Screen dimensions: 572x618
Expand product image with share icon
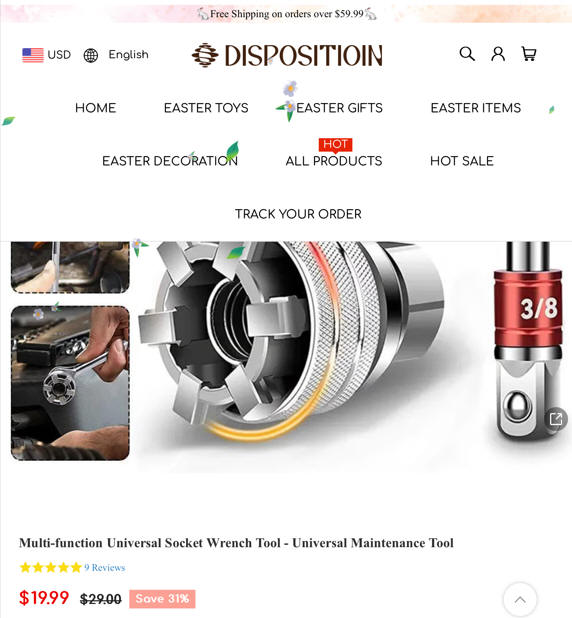click(555, 418)
